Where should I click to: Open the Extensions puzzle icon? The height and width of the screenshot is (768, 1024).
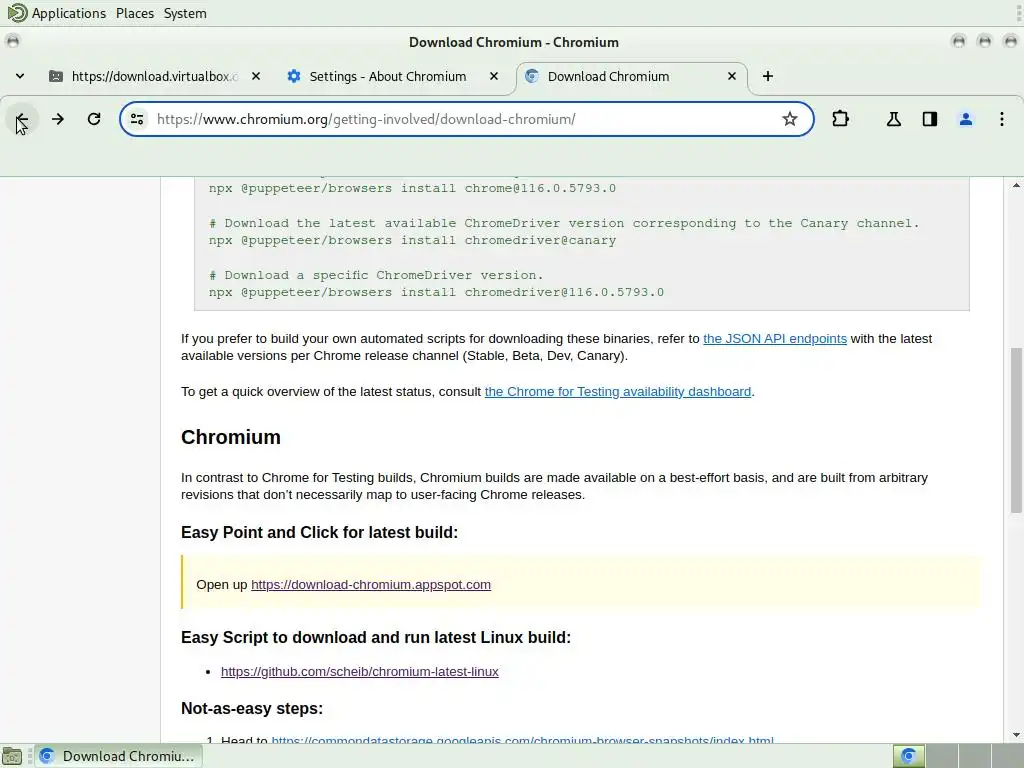coord(840,120)
